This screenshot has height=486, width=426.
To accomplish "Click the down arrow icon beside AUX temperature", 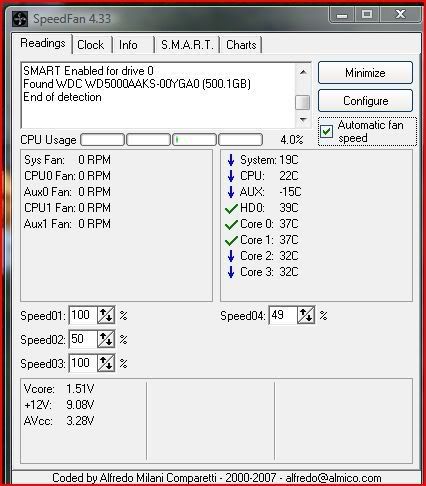I will point(231,192).
